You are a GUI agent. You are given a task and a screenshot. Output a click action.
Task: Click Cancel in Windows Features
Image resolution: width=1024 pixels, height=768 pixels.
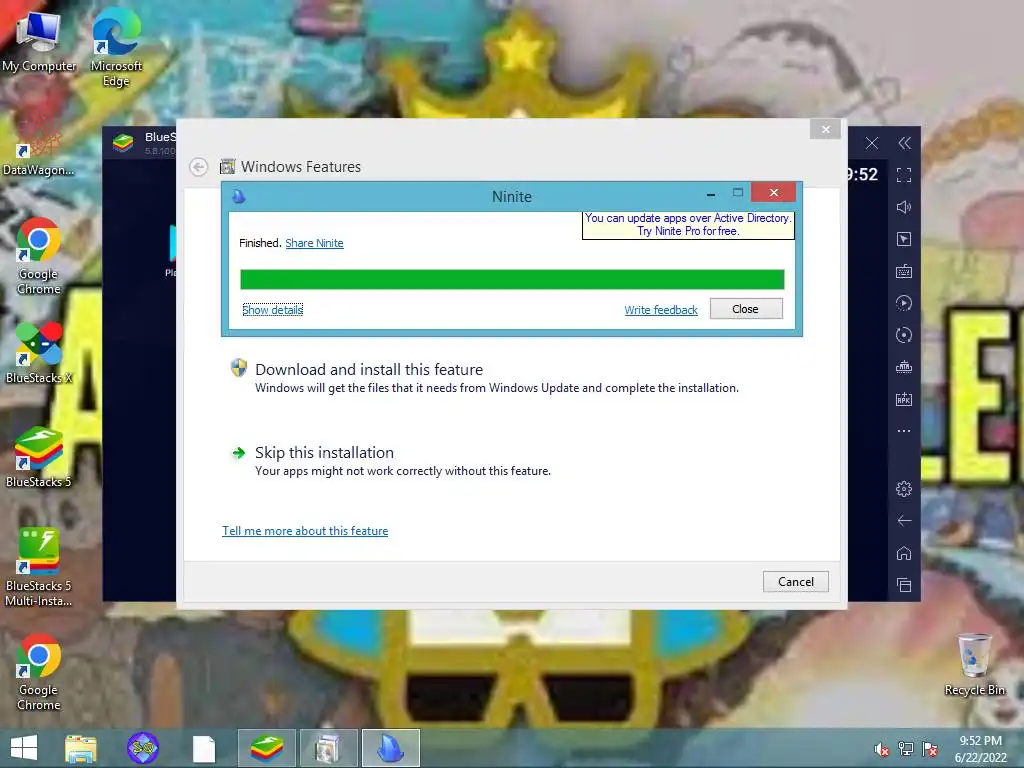[x=795, y=582]
